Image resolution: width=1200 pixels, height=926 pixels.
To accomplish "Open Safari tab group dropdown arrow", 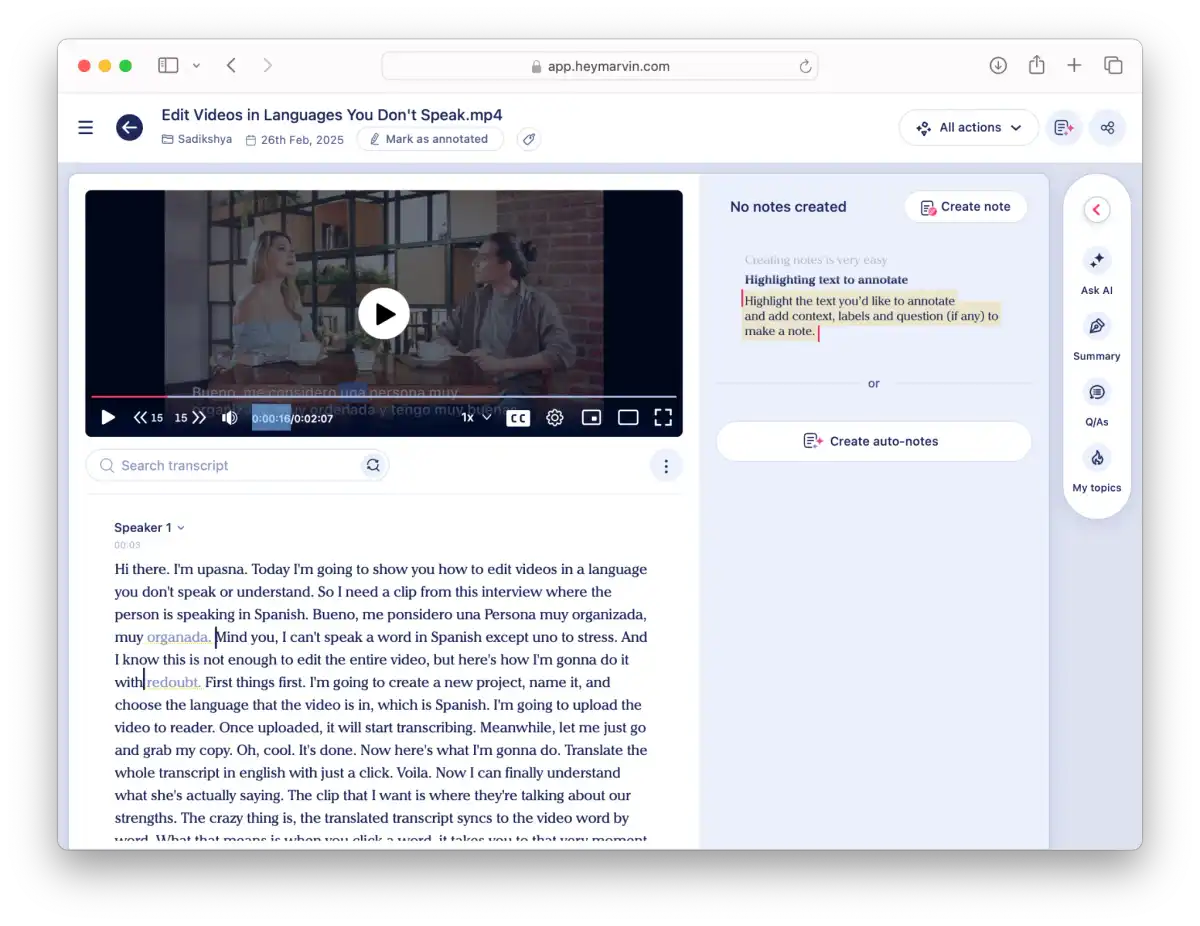I will click(196, 66).
